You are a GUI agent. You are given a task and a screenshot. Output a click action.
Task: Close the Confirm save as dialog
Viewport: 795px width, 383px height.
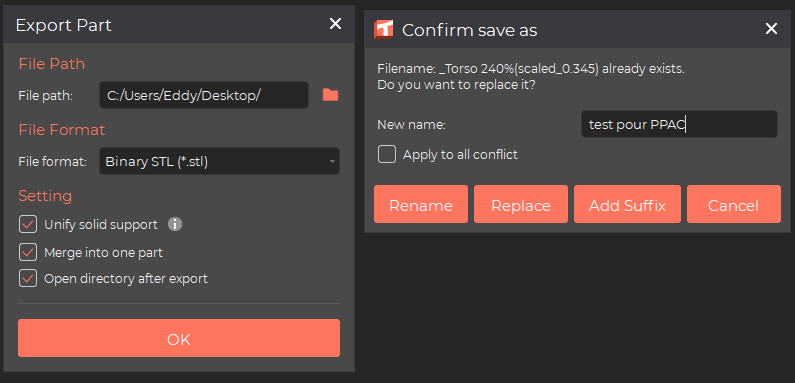pos(771,29)
